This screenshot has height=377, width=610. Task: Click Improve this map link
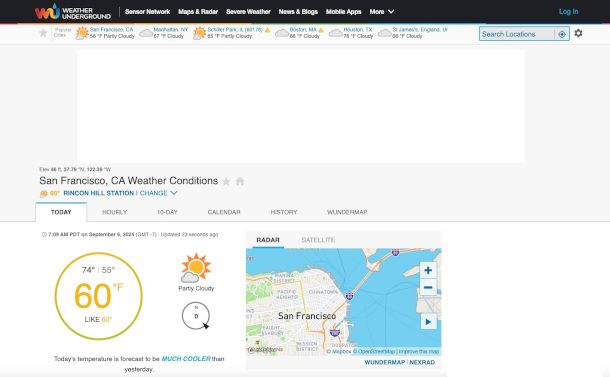tap(419, 351)
